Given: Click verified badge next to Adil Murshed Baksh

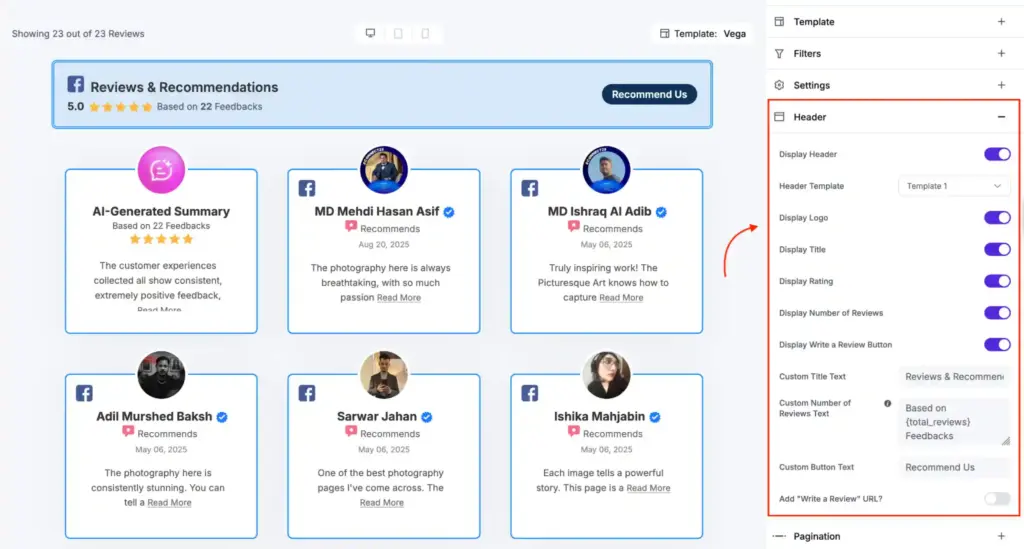Looking at the screenshot, I should pyautogui.click(x=222, y=416).
